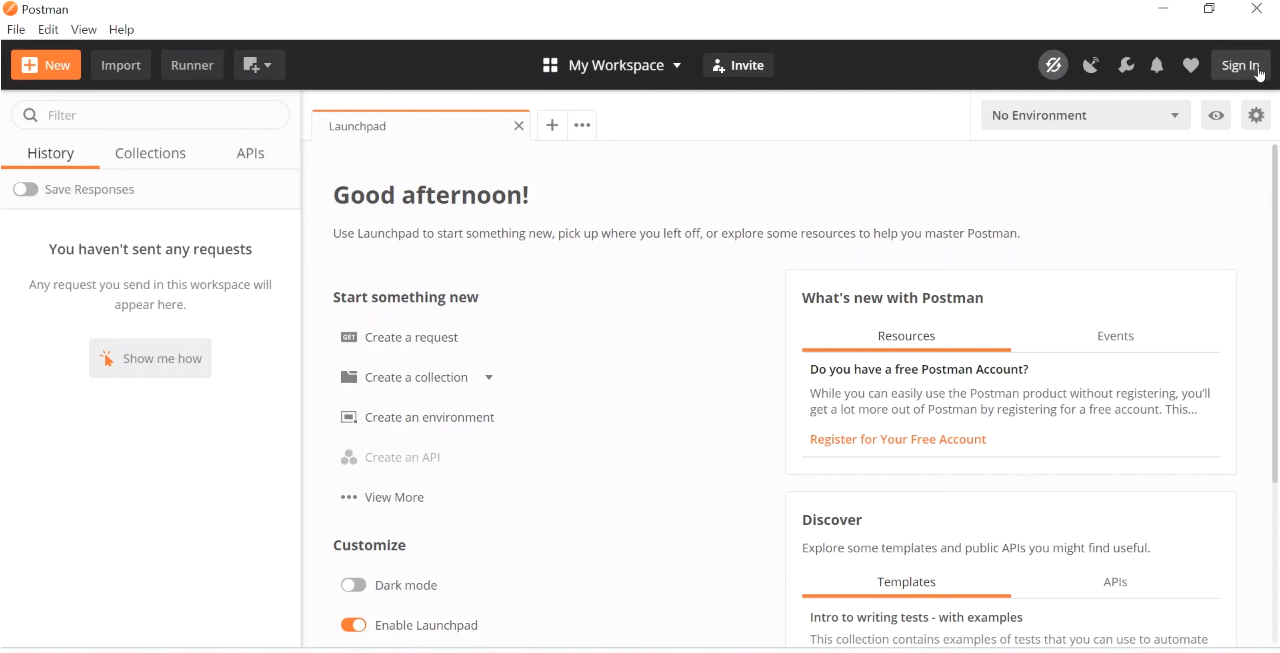Select the Templates tab in Discover
Screen dimensions: 1280x653
click(906, 582)
